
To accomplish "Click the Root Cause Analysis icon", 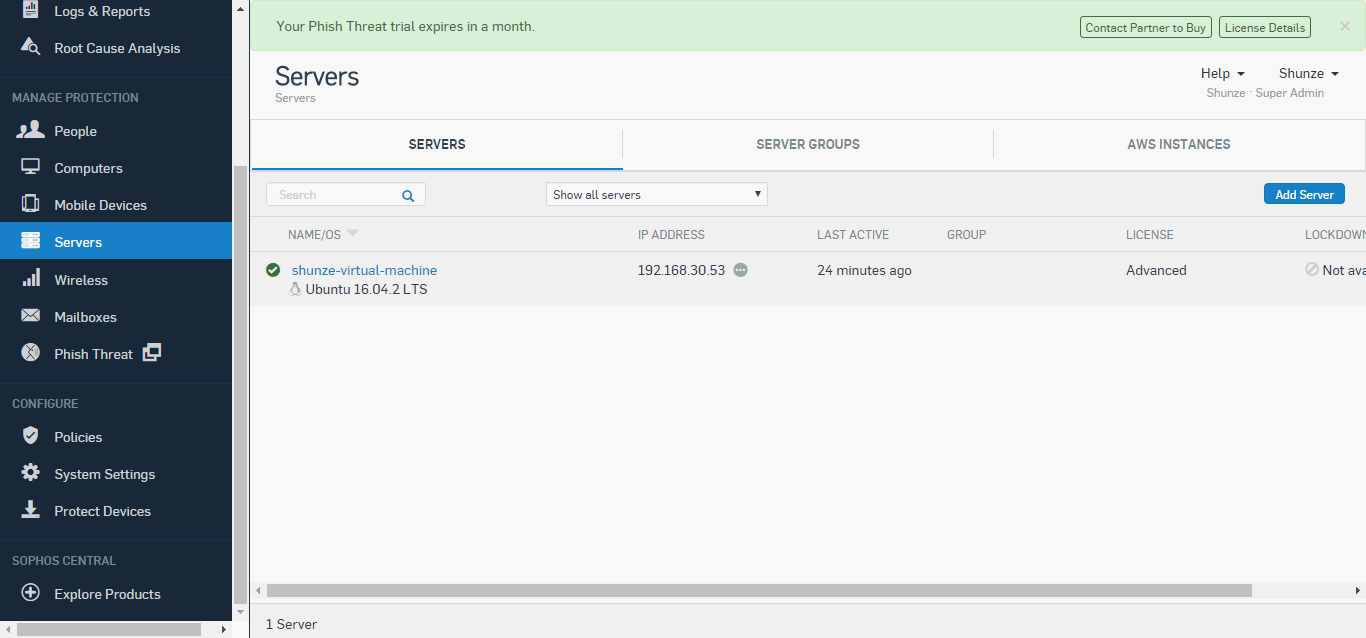I will click(x=31, y=47).
